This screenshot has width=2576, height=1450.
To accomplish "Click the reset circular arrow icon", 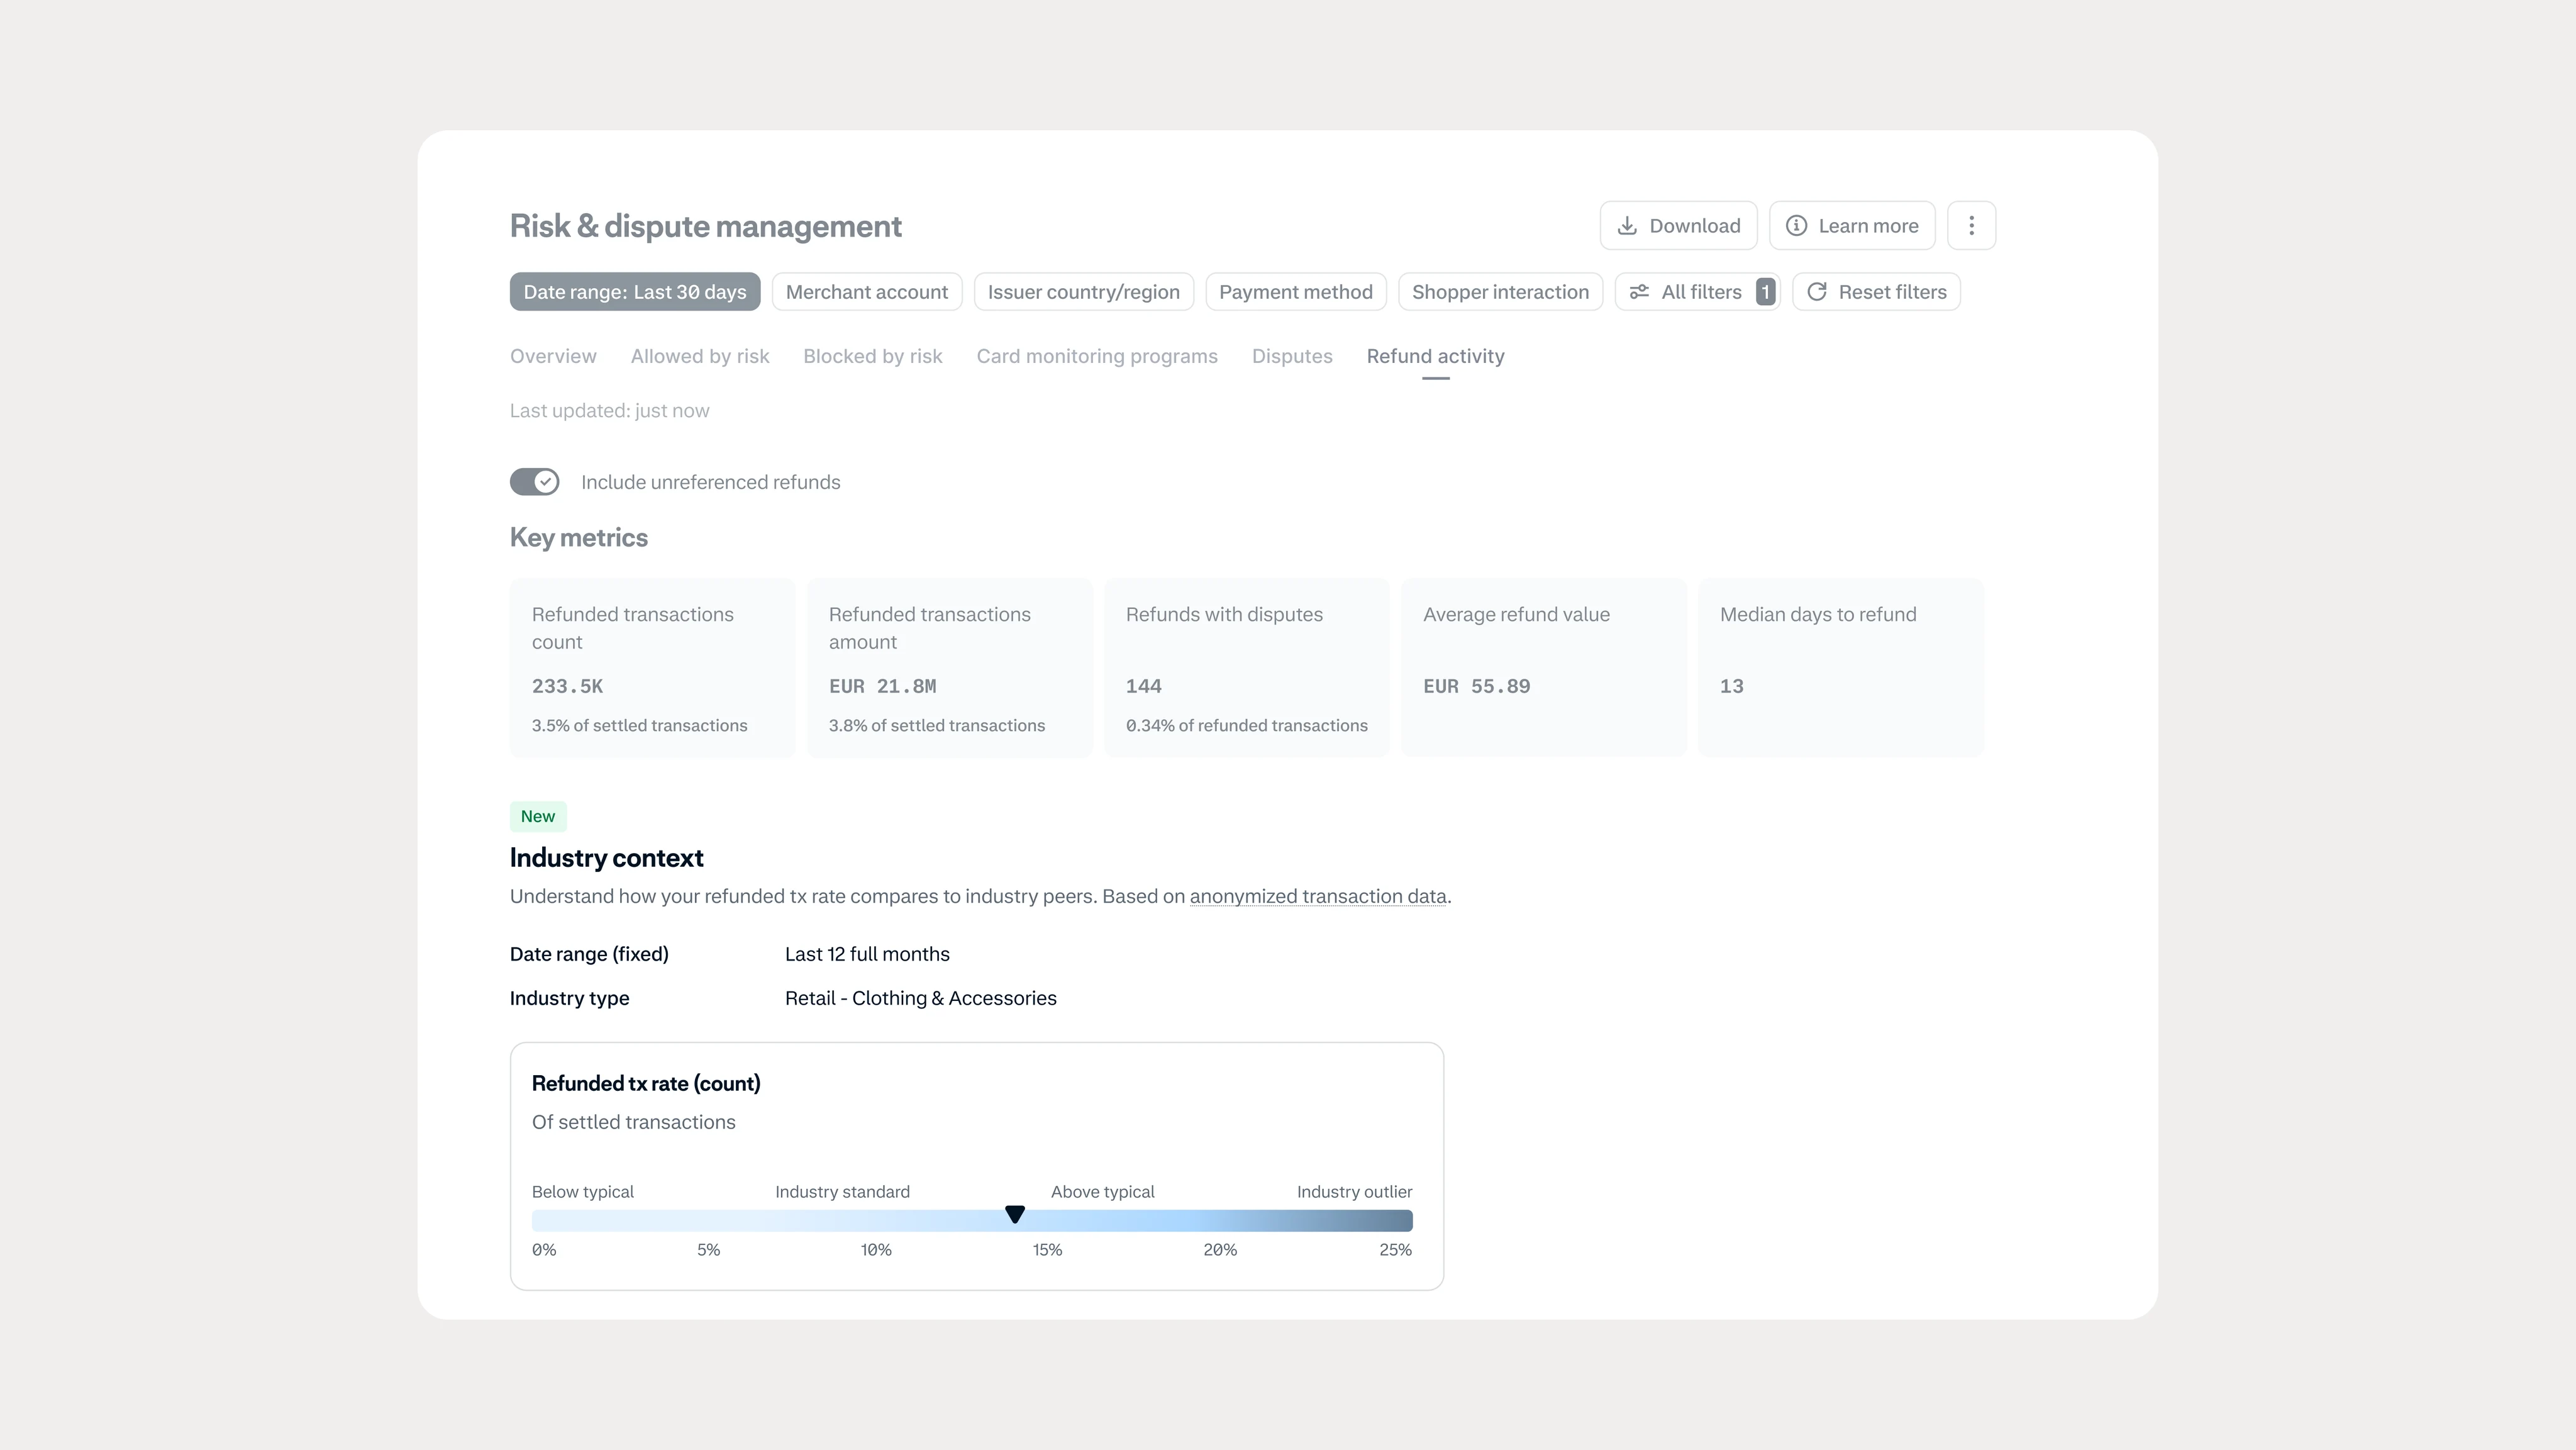I will tap(1817, 292).
